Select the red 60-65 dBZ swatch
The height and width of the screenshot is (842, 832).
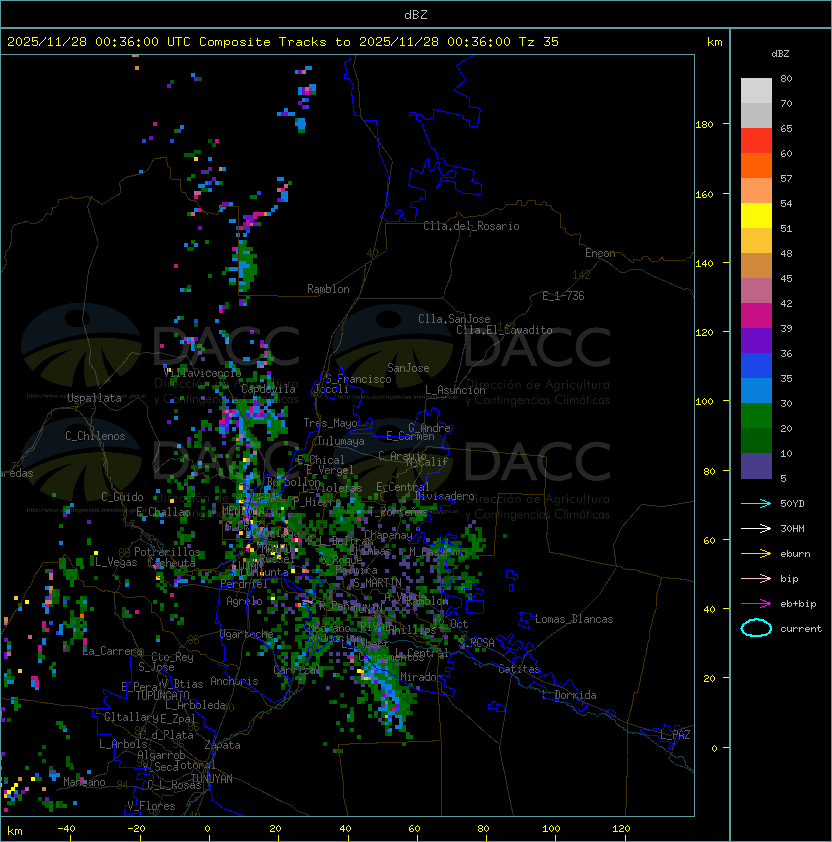(756, 141)
